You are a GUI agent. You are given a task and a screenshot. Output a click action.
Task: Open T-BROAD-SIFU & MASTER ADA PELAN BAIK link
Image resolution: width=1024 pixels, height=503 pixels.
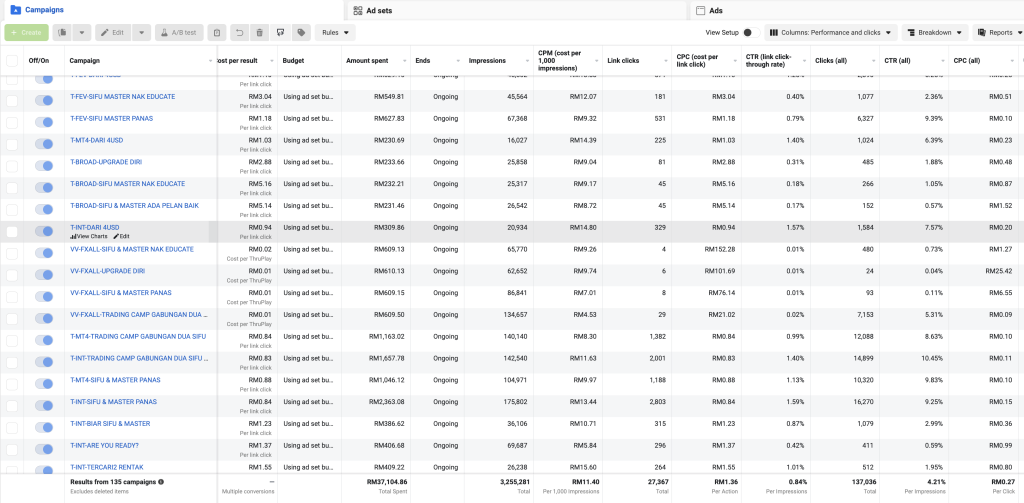pyautogui.click(x=135, y=206)
